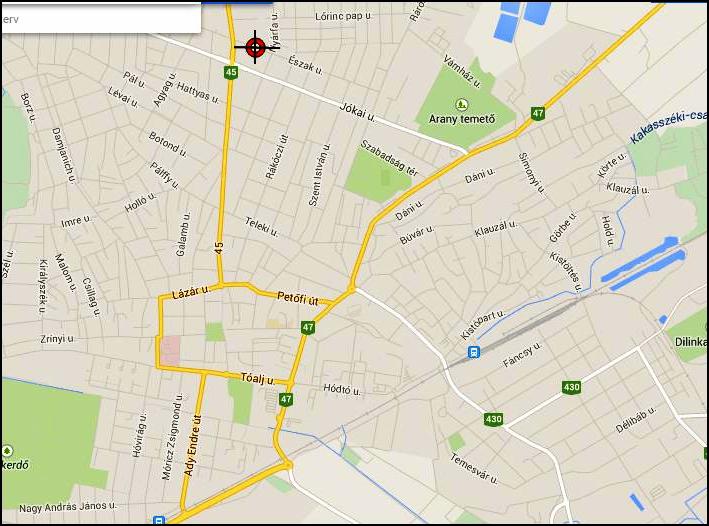Image resolution: width=709 pixels, height=526 pixels.
Task: Click the Petőfi út street label
Action: tap(298, 299)
